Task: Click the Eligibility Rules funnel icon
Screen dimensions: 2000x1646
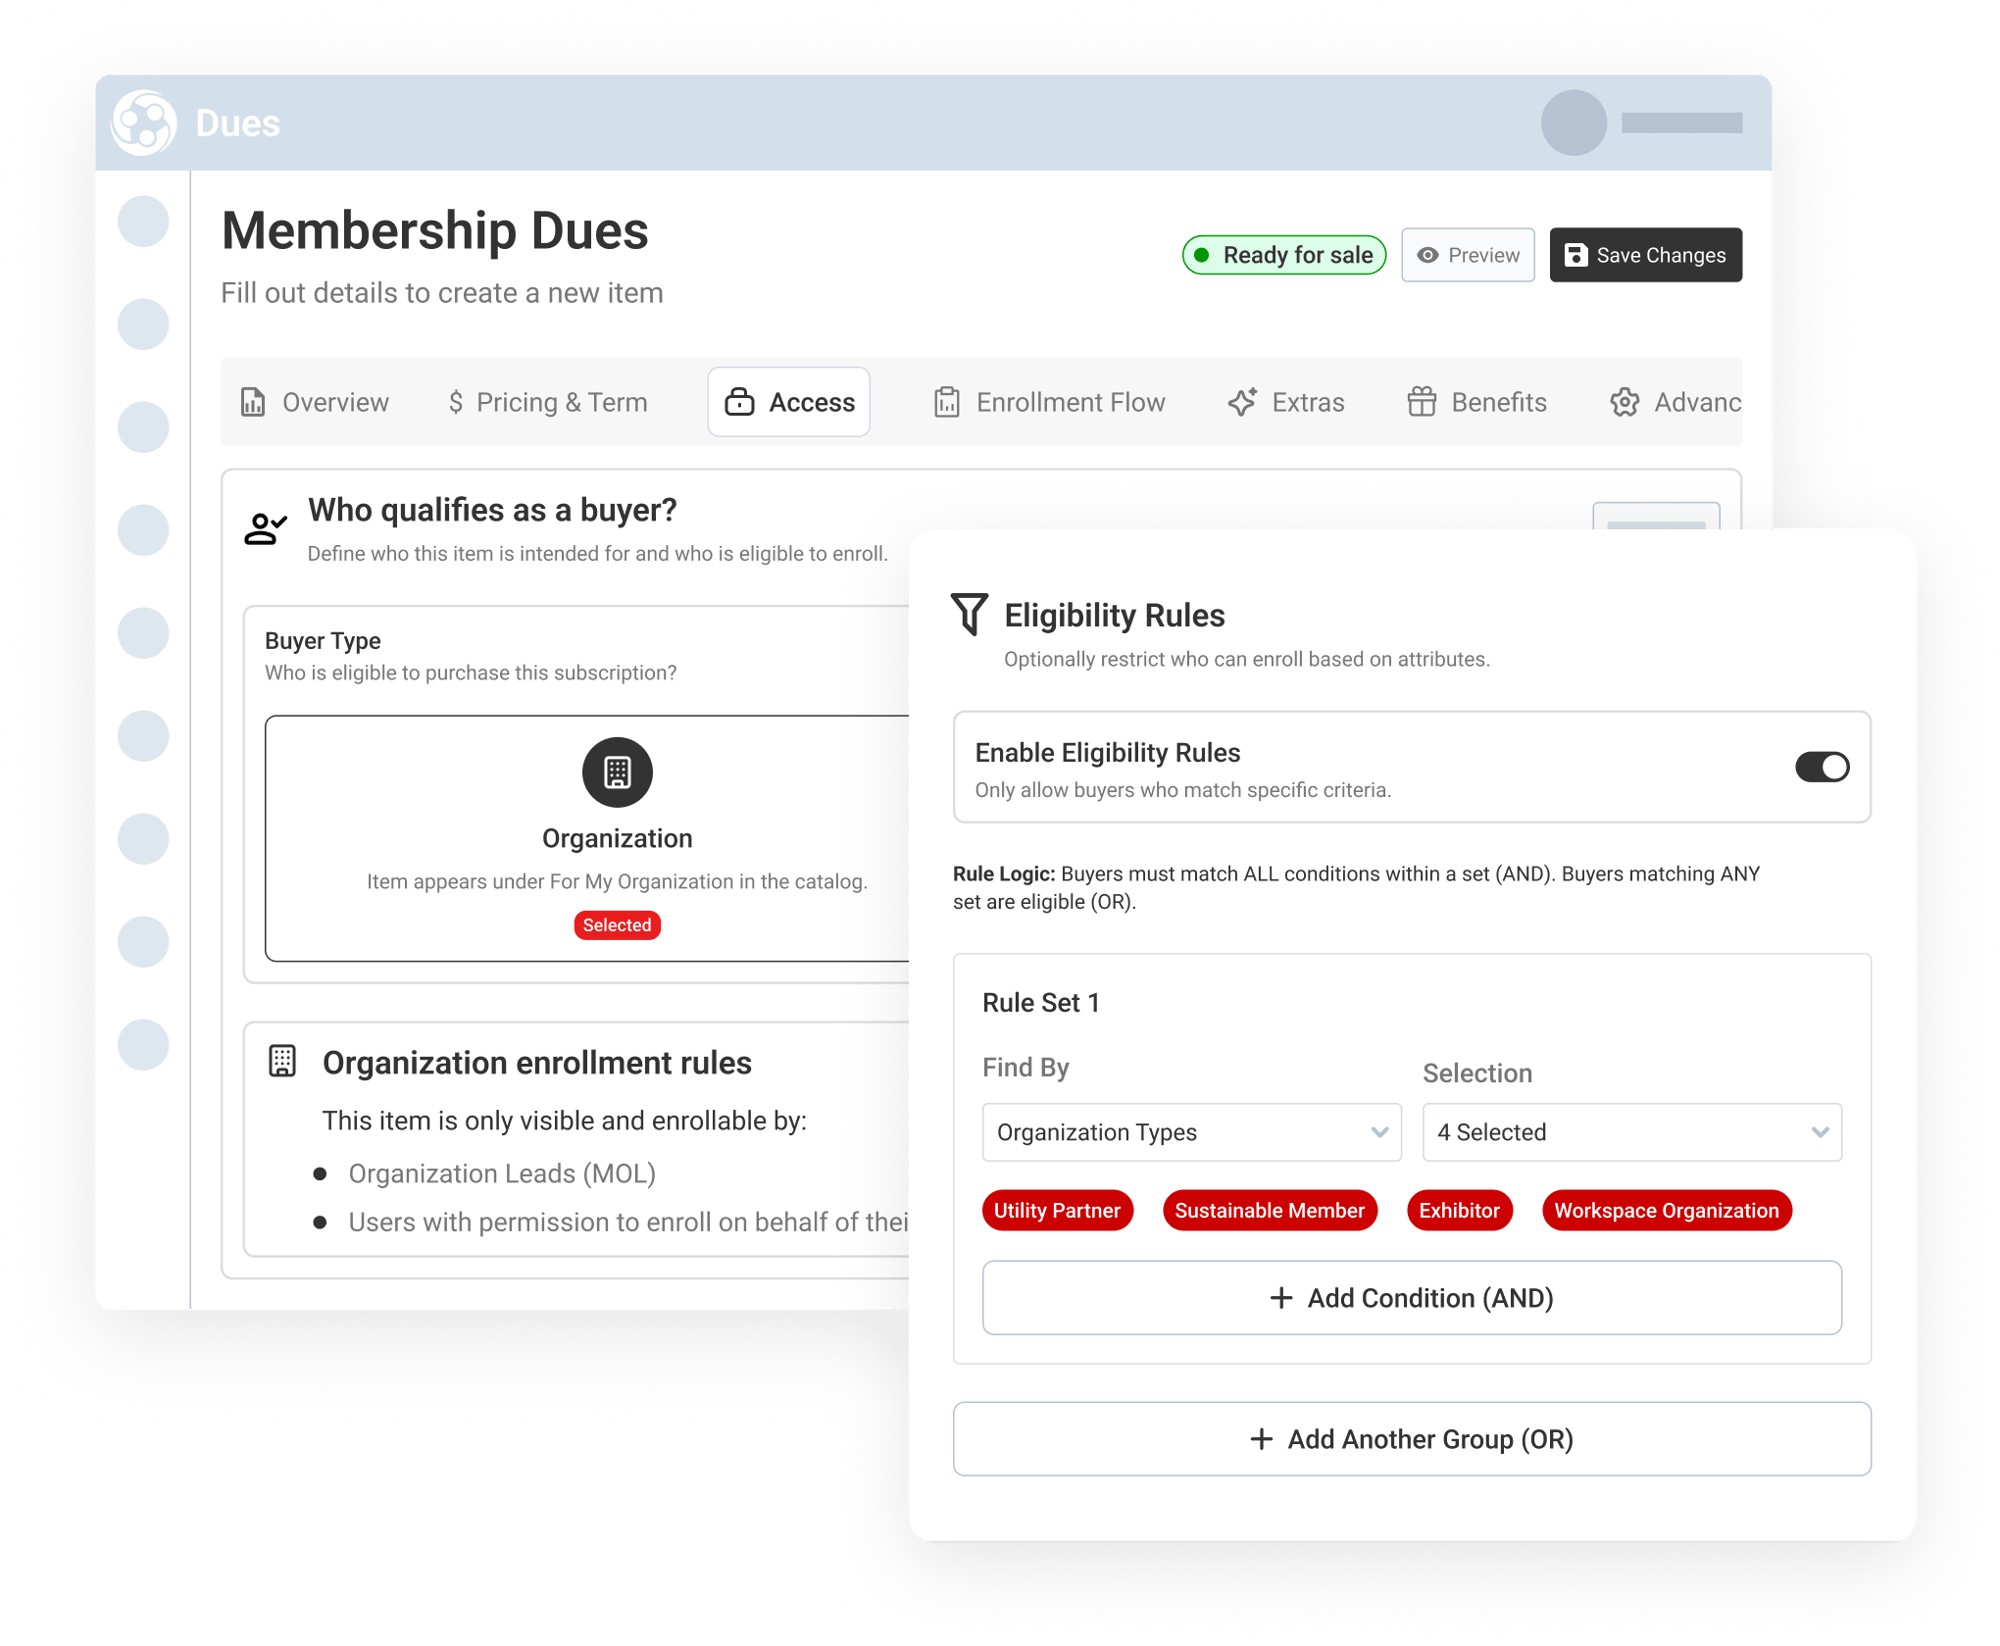Action: coord(968,614)
